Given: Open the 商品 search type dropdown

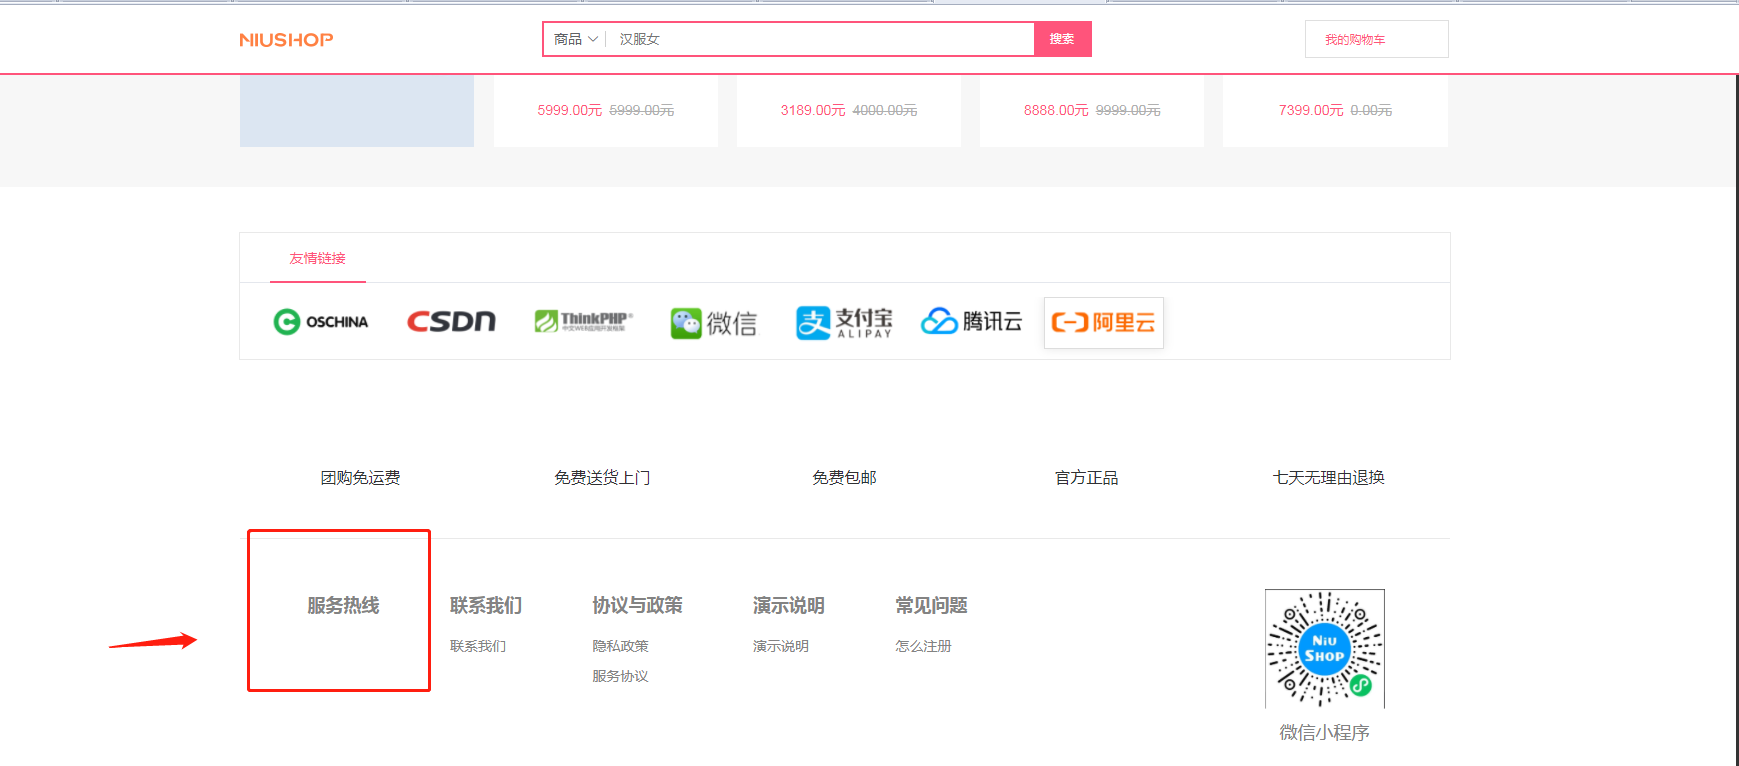Looking at the screenshot, I should pos(575,39).
